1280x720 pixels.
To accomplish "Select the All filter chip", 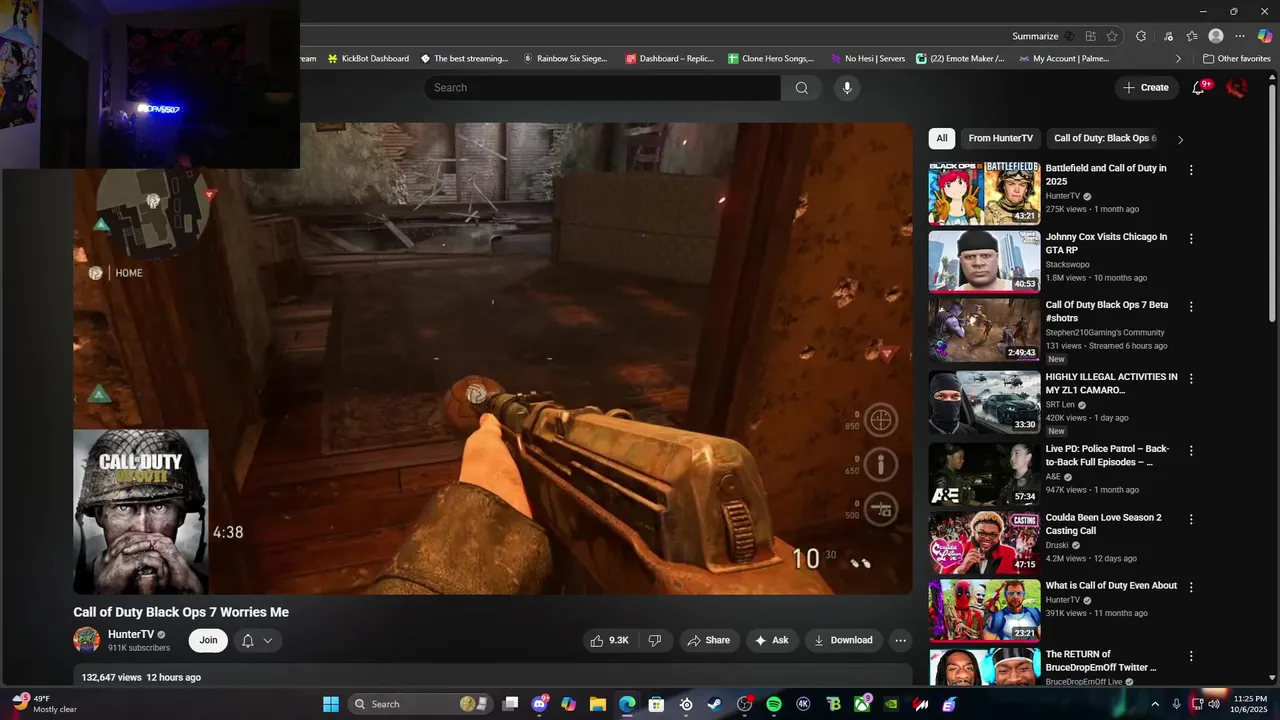I will [942, 139].
